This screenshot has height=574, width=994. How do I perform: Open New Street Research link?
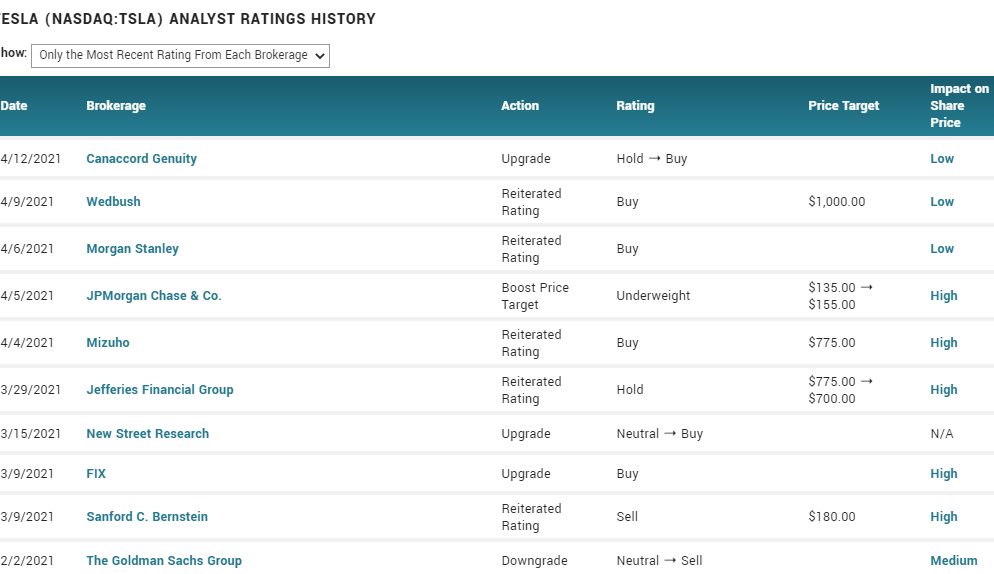tap(148, 434)
